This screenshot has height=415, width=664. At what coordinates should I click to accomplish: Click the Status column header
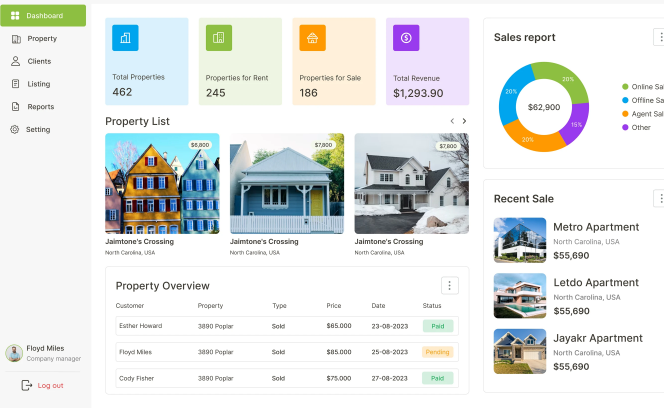432,306
